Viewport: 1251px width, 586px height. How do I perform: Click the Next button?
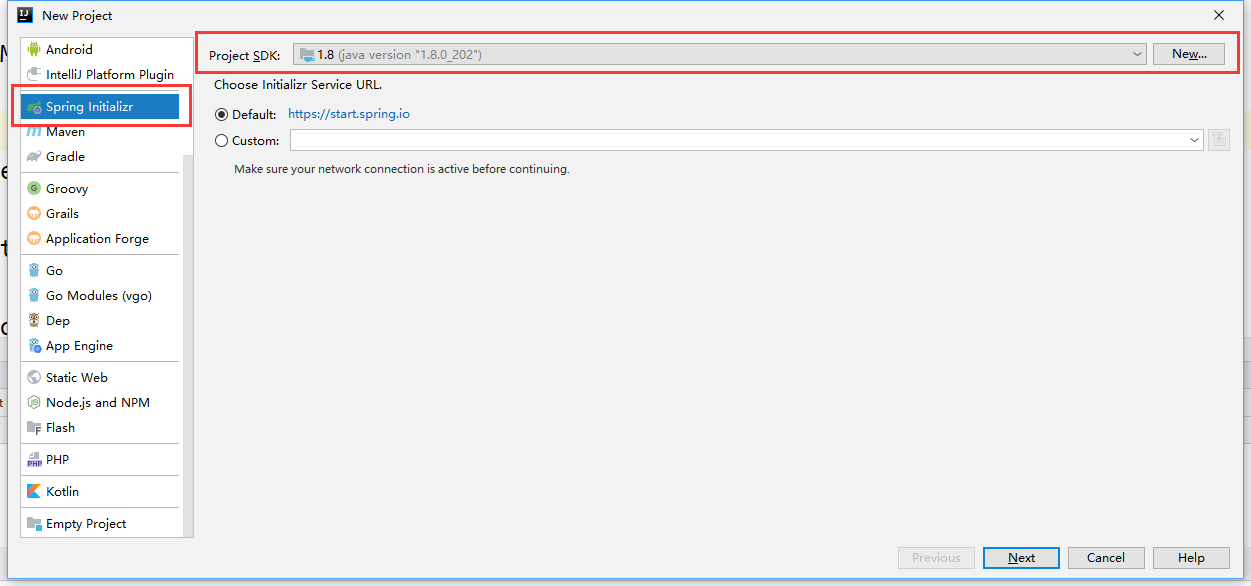coord(1021,558)
